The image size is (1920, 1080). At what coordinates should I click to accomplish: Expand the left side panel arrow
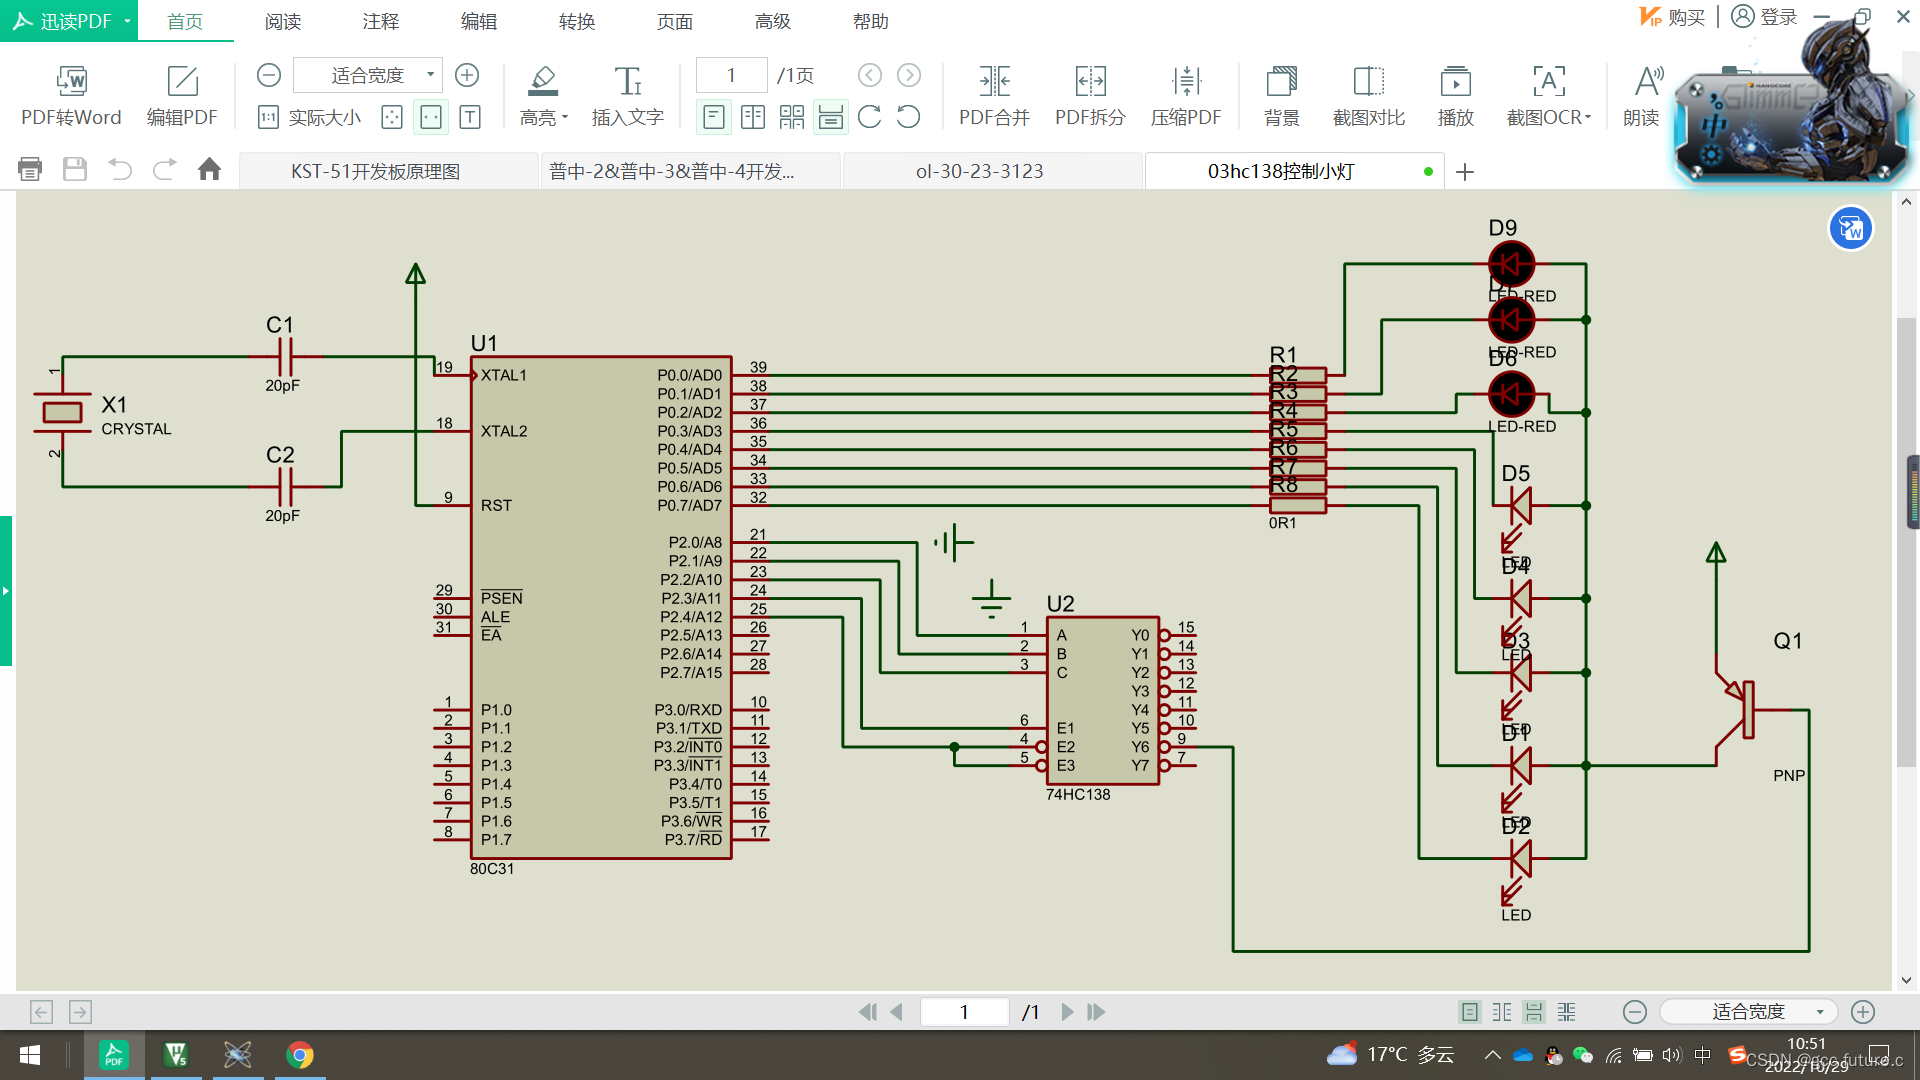pyautogui.click(x=6, y=591)
